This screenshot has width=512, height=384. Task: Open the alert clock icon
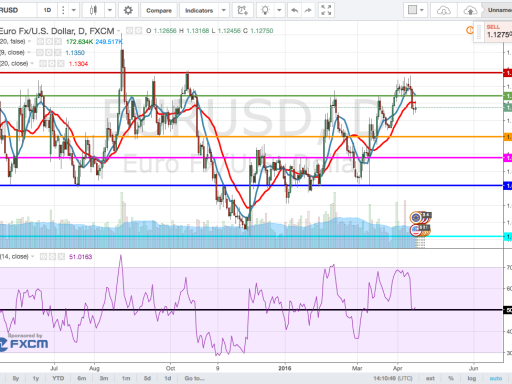pos(243,10)
